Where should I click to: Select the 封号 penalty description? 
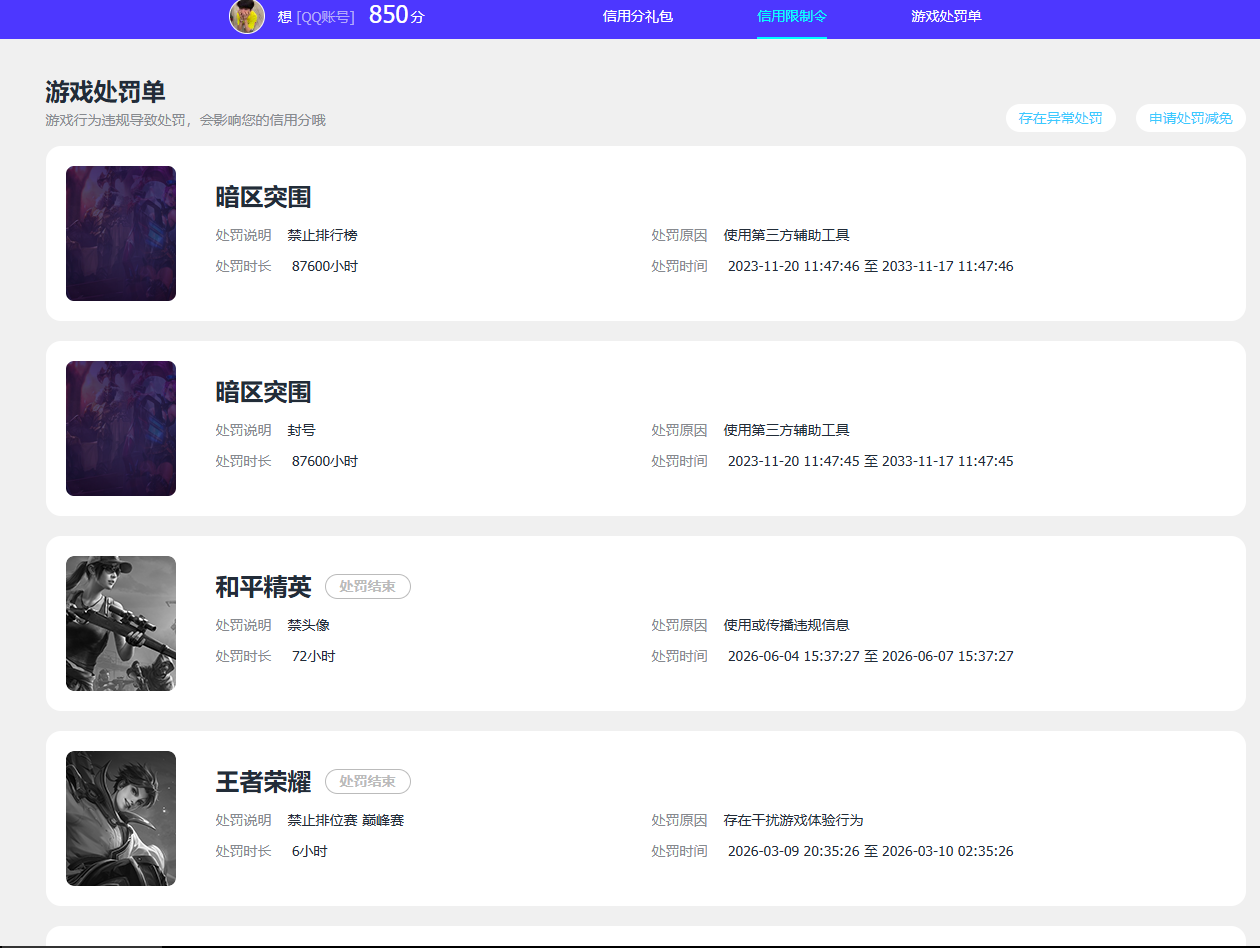click(301, 431)
